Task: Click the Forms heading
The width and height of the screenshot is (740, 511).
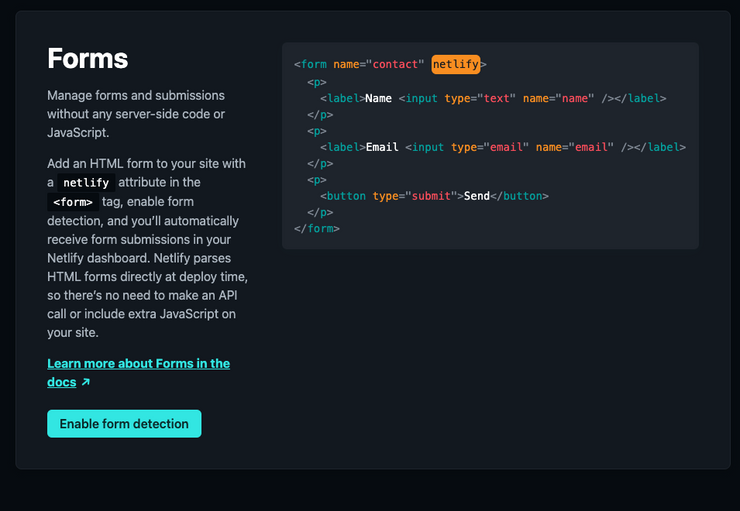Action: (x=88, y=59)
